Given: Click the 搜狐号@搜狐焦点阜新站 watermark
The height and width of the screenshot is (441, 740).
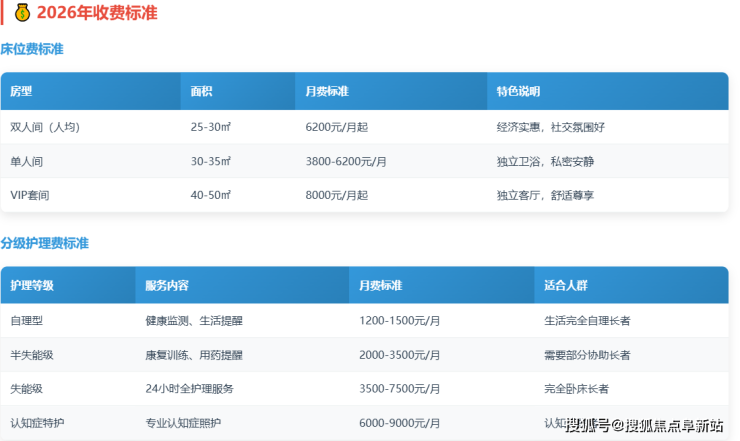Looking at the screenshot, I should (644, 426).
